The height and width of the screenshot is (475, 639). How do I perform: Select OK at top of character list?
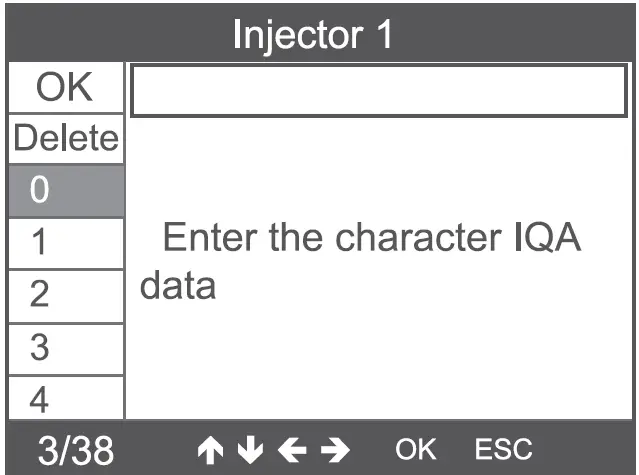(x=64, y=89)
